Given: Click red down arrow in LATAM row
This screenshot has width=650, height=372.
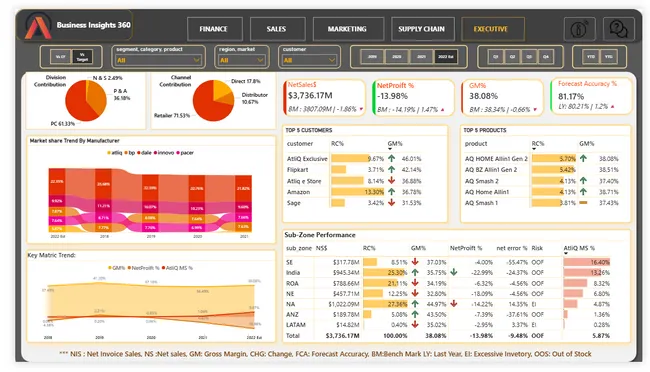Looking at the screenshot, I should [415, 325].
